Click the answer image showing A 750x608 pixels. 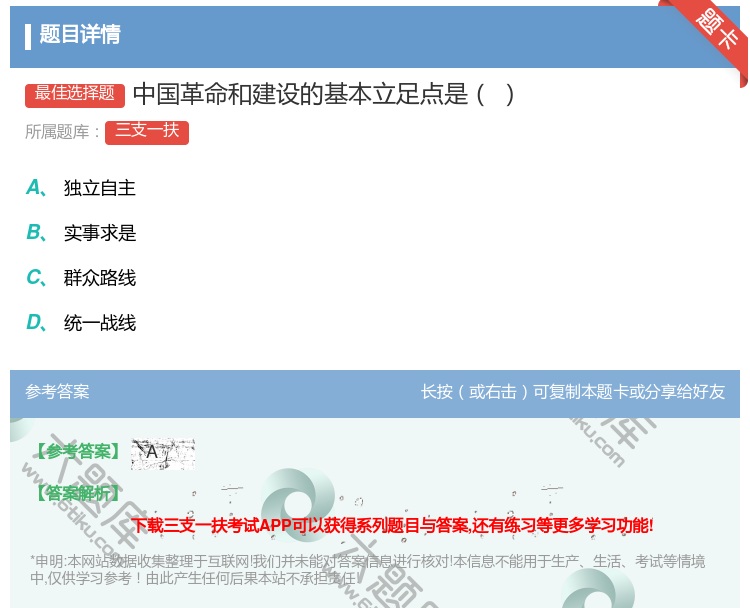pos(163,453)
